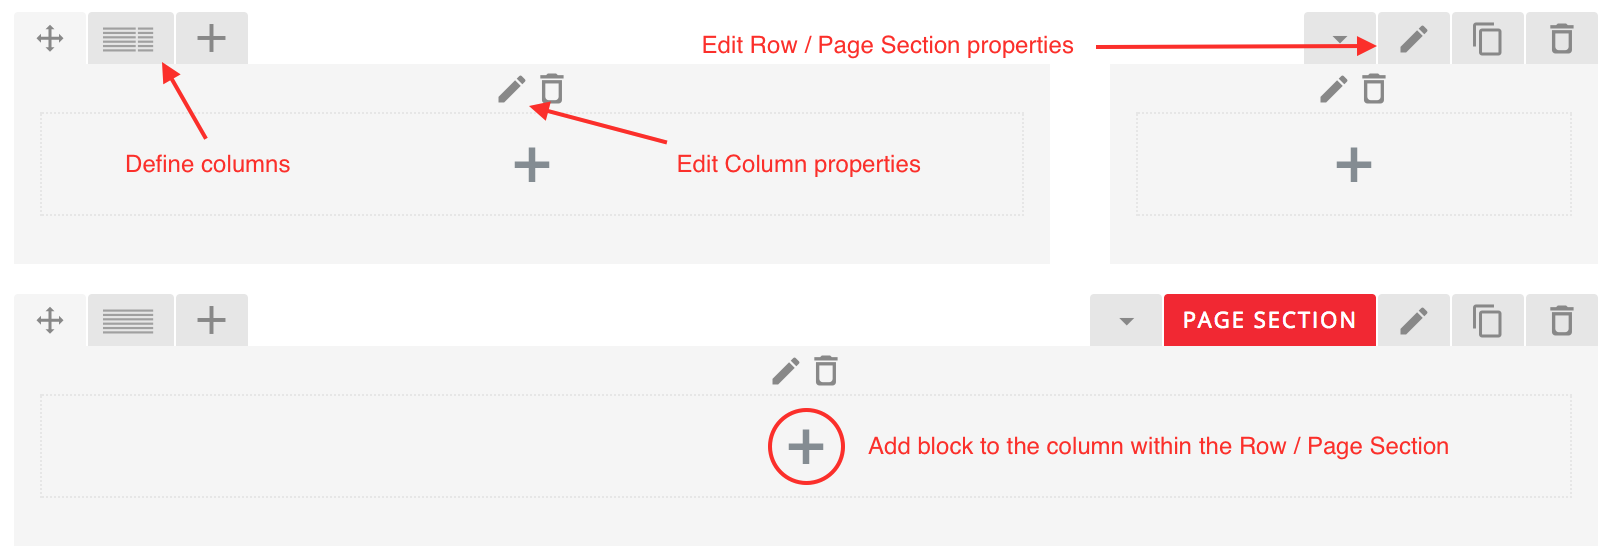Edit top row properties with the pencil icon
The height and width of the screenshot is (558, 1612).
tap(1413, 39)
